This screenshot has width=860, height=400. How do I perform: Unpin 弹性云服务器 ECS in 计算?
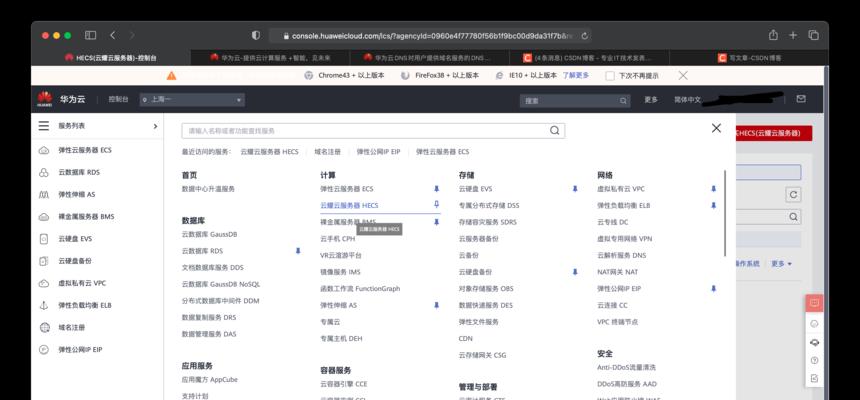click(x=437, y=189)
